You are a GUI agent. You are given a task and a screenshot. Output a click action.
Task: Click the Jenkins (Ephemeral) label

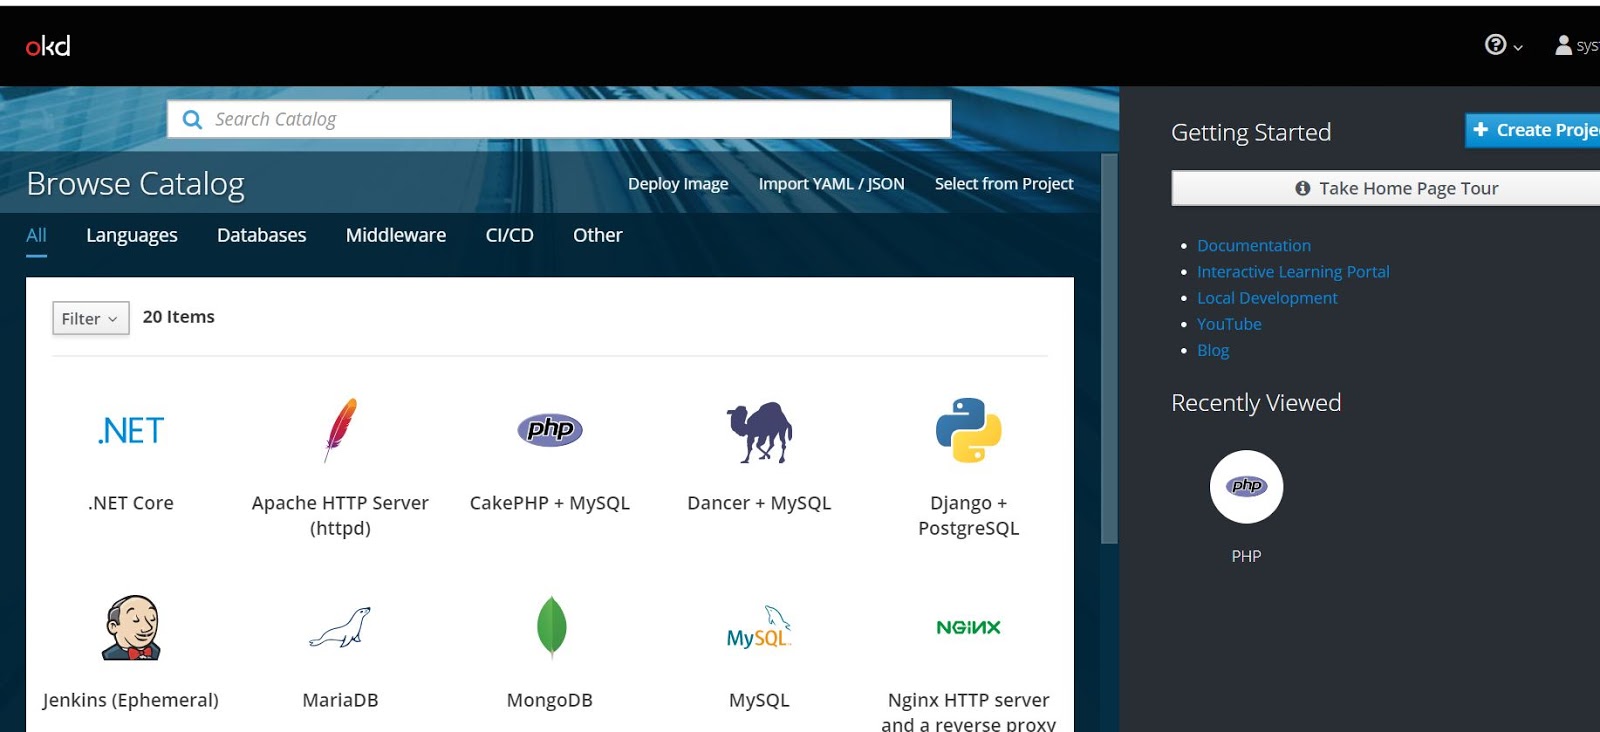131,700
